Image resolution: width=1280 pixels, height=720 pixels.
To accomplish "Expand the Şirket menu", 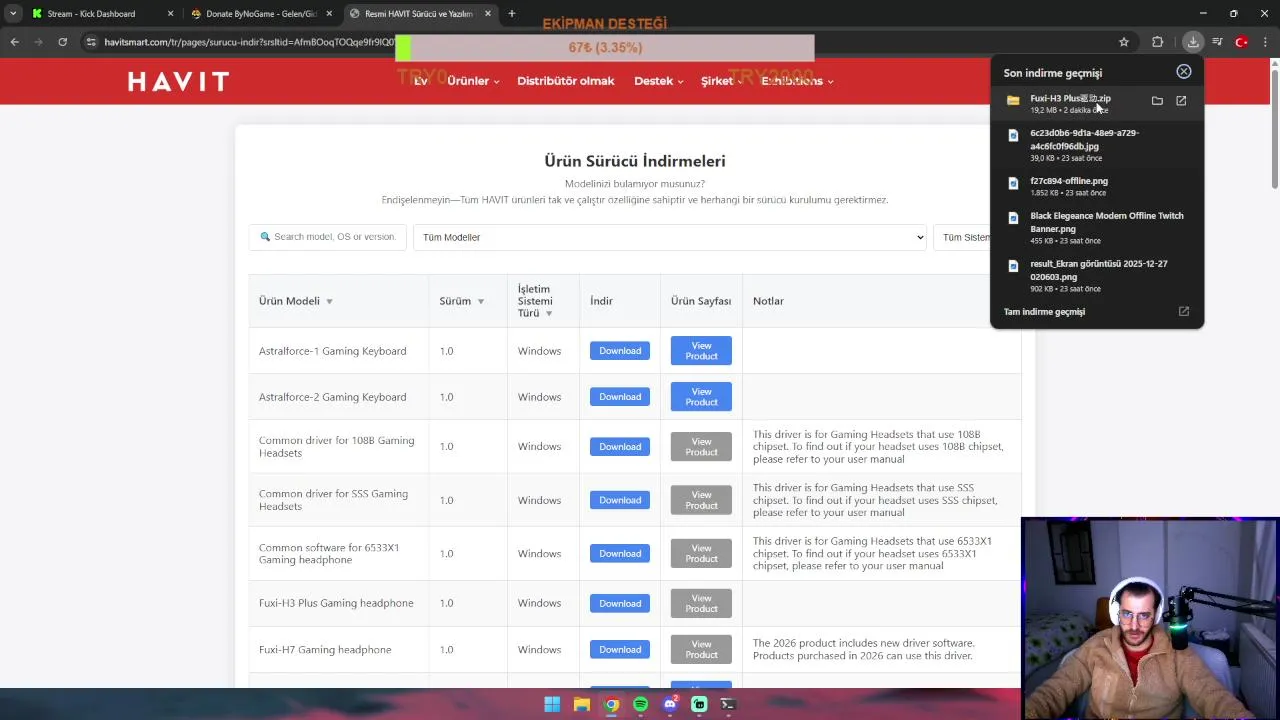I will pyautogui.click(x=721, y=81).
